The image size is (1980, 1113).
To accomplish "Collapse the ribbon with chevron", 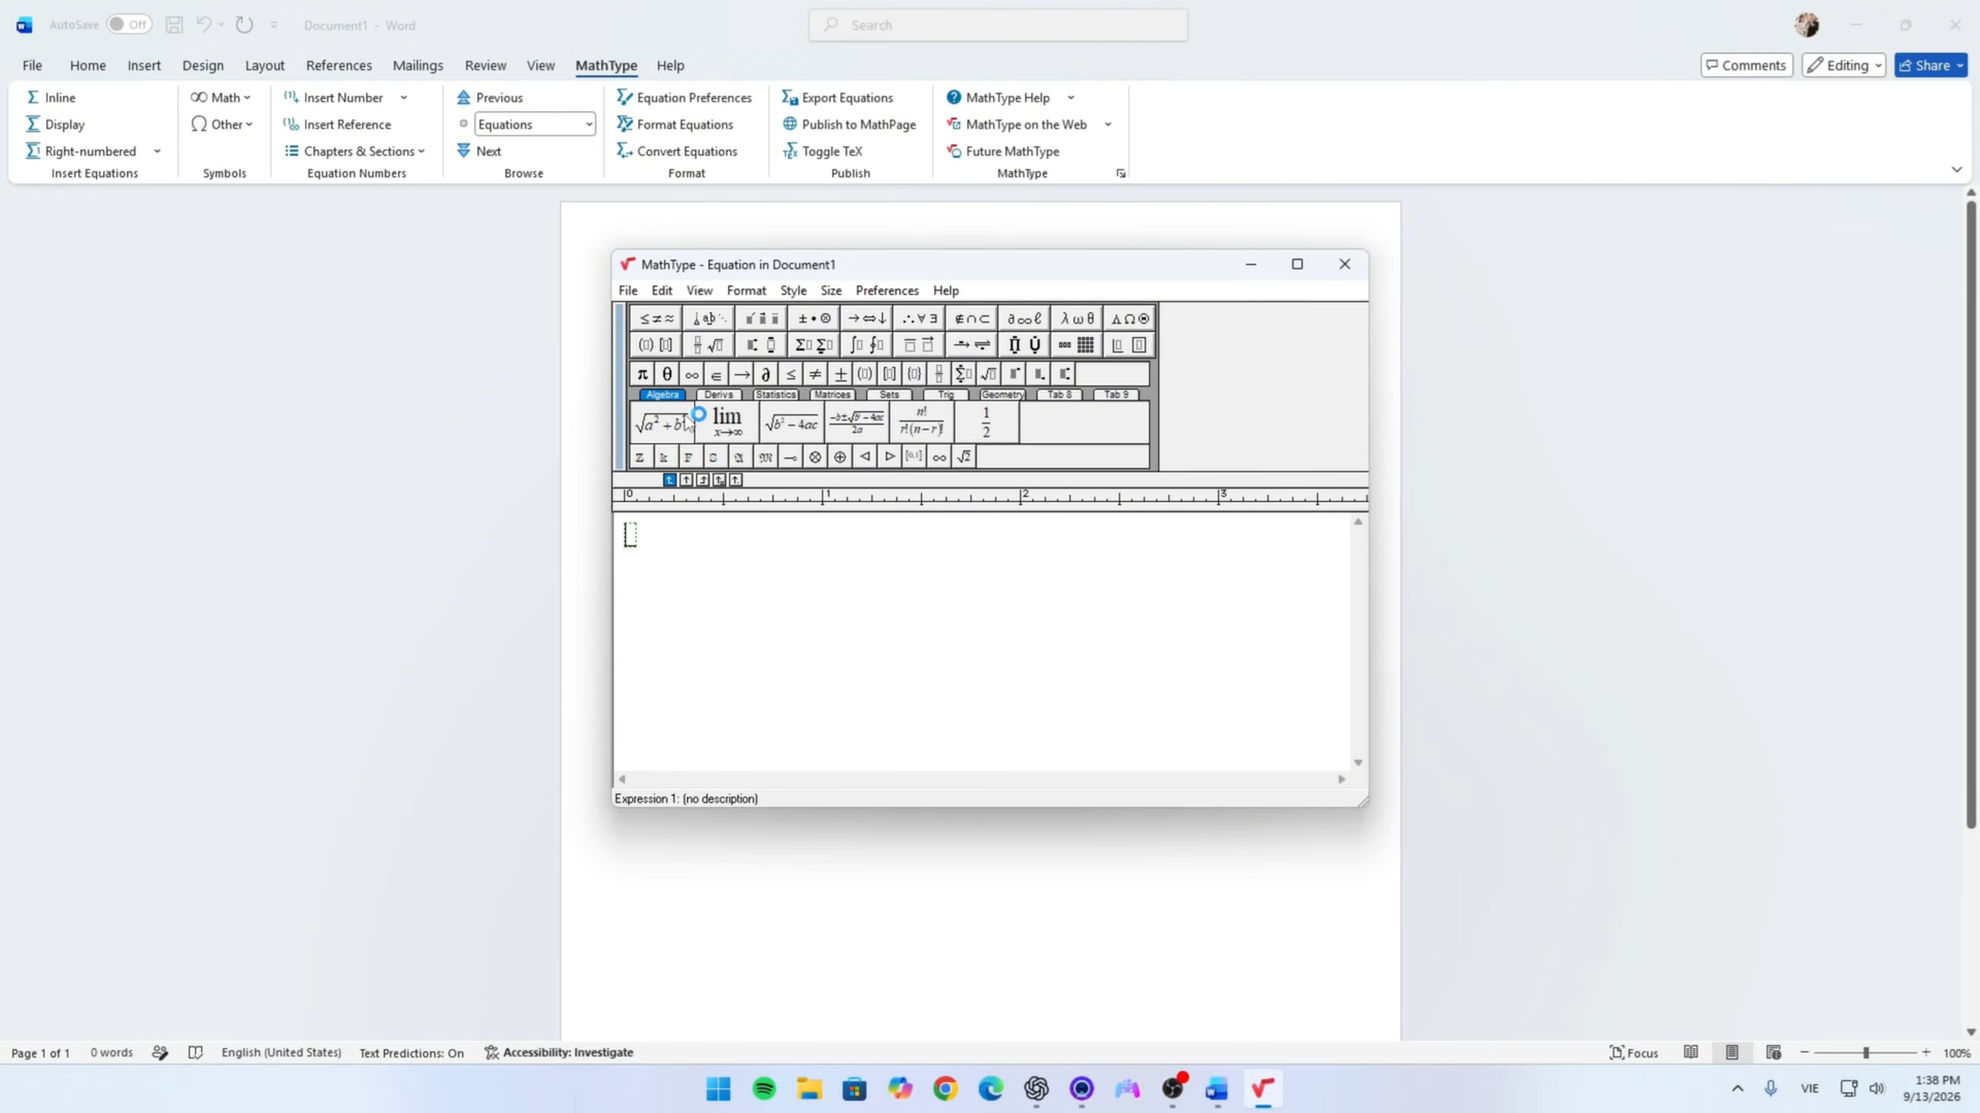I will (1956, 169).
